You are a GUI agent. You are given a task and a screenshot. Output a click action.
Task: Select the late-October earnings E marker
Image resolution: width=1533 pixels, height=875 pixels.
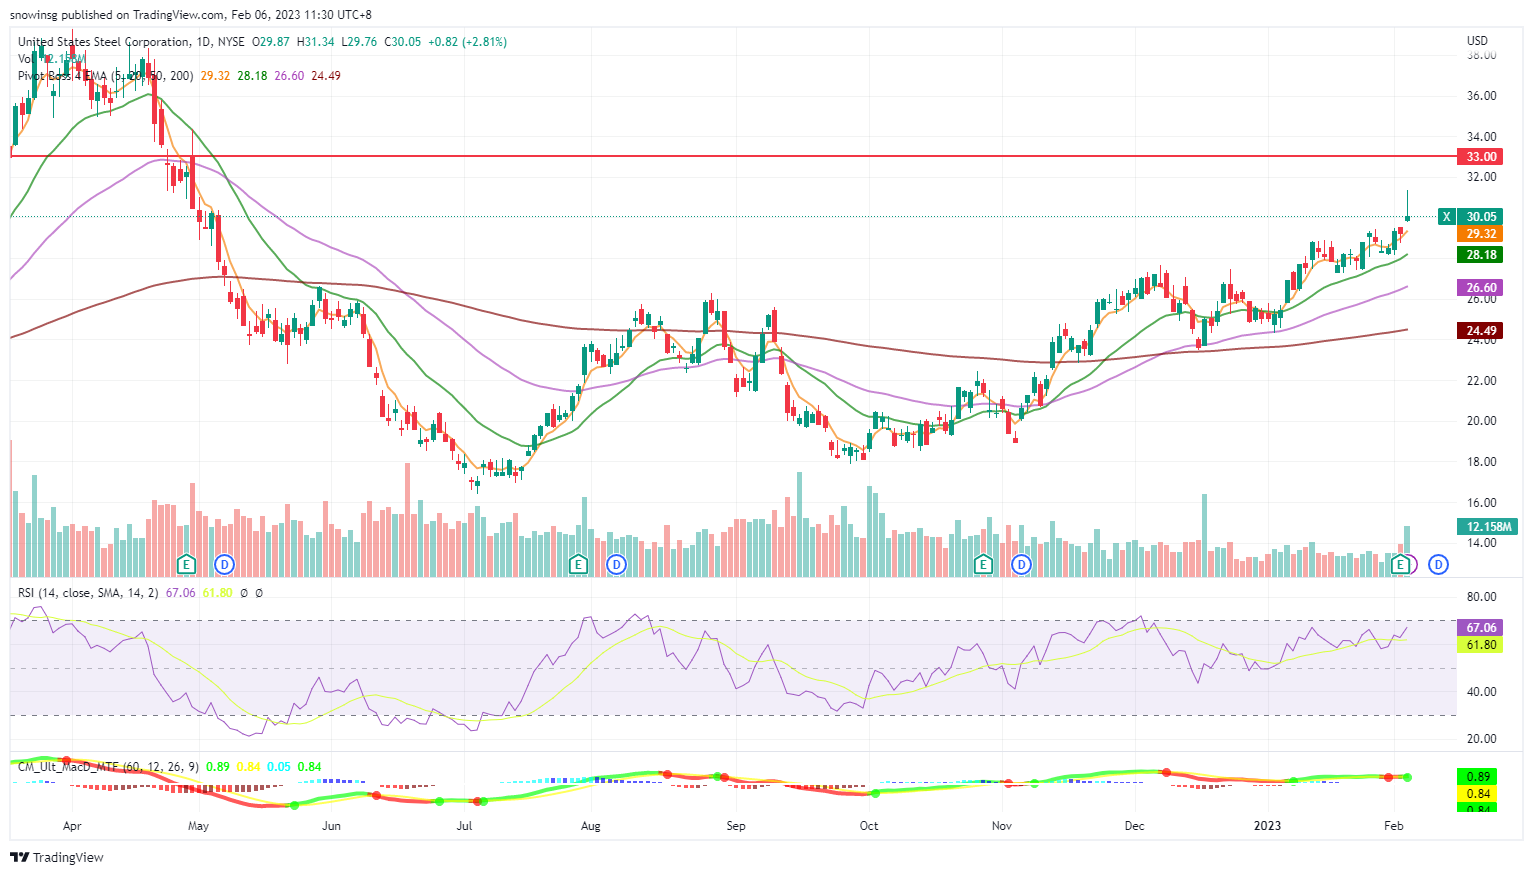pyautogui.click(x=982, y=565)
